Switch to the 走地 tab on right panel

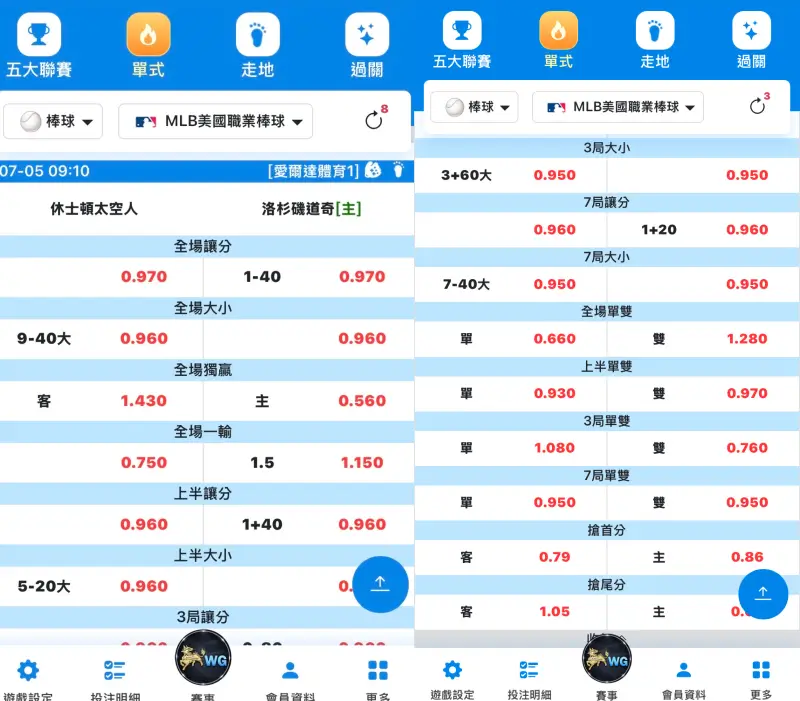pyautogui.click(x=656, y=35)
